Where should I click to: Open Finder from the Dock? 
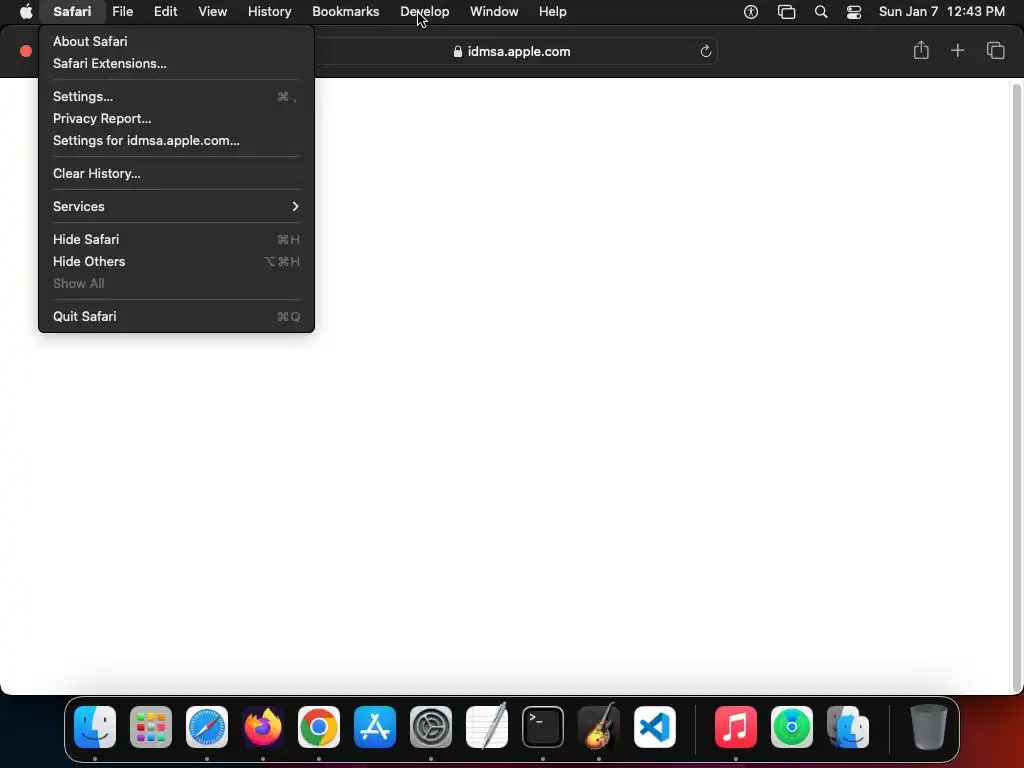tap(95, 727)
